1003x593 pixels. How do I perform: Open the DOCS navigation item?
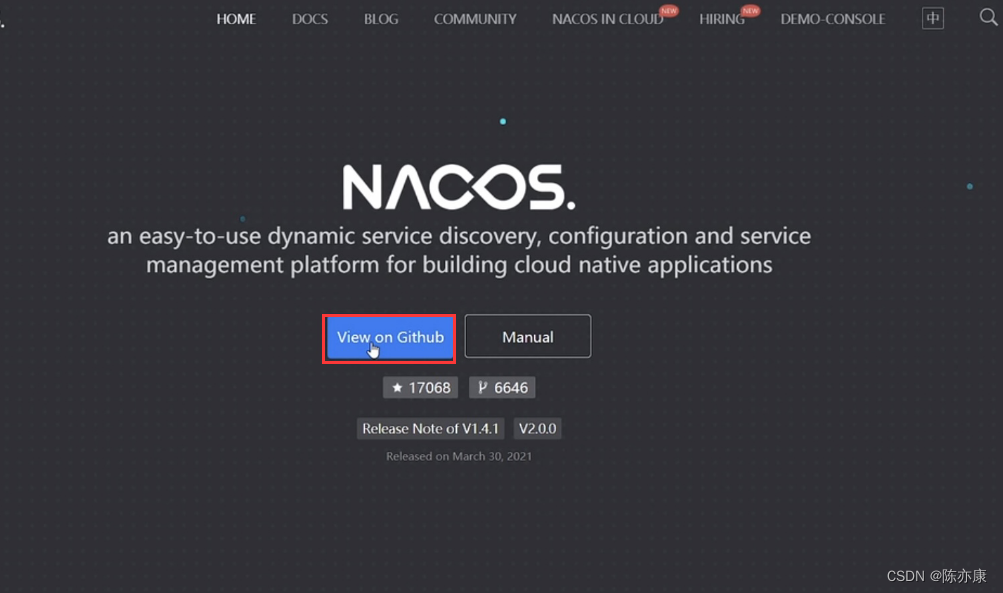pyautogui.click(x=310, y=19)
